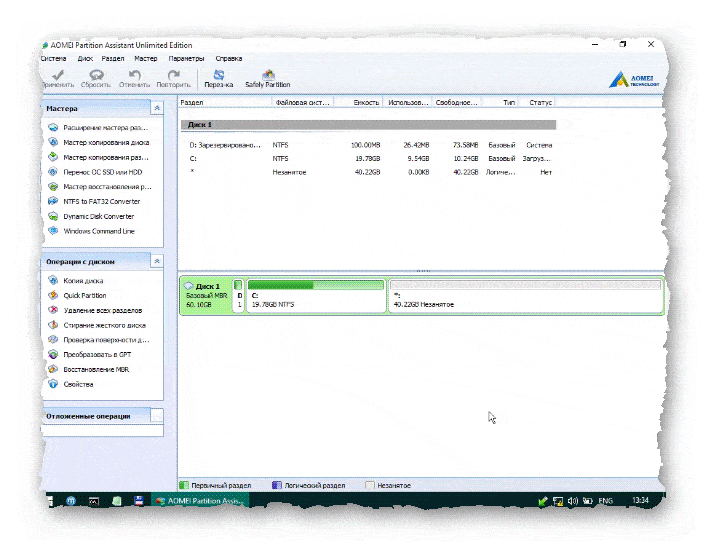This screenshot has height=544, width=704.
Task: Click the 13:34 clock in taskbar
Action: [x=640, y=500]
